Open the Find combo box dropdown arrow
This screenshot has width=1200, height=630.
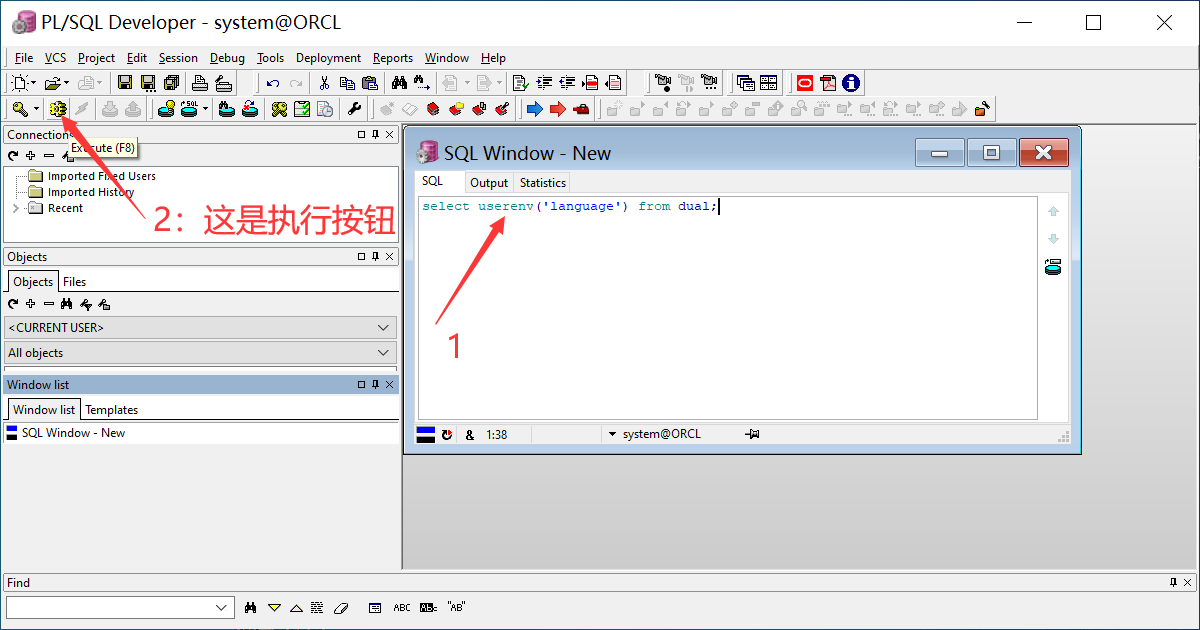click(x=223, y=607)
